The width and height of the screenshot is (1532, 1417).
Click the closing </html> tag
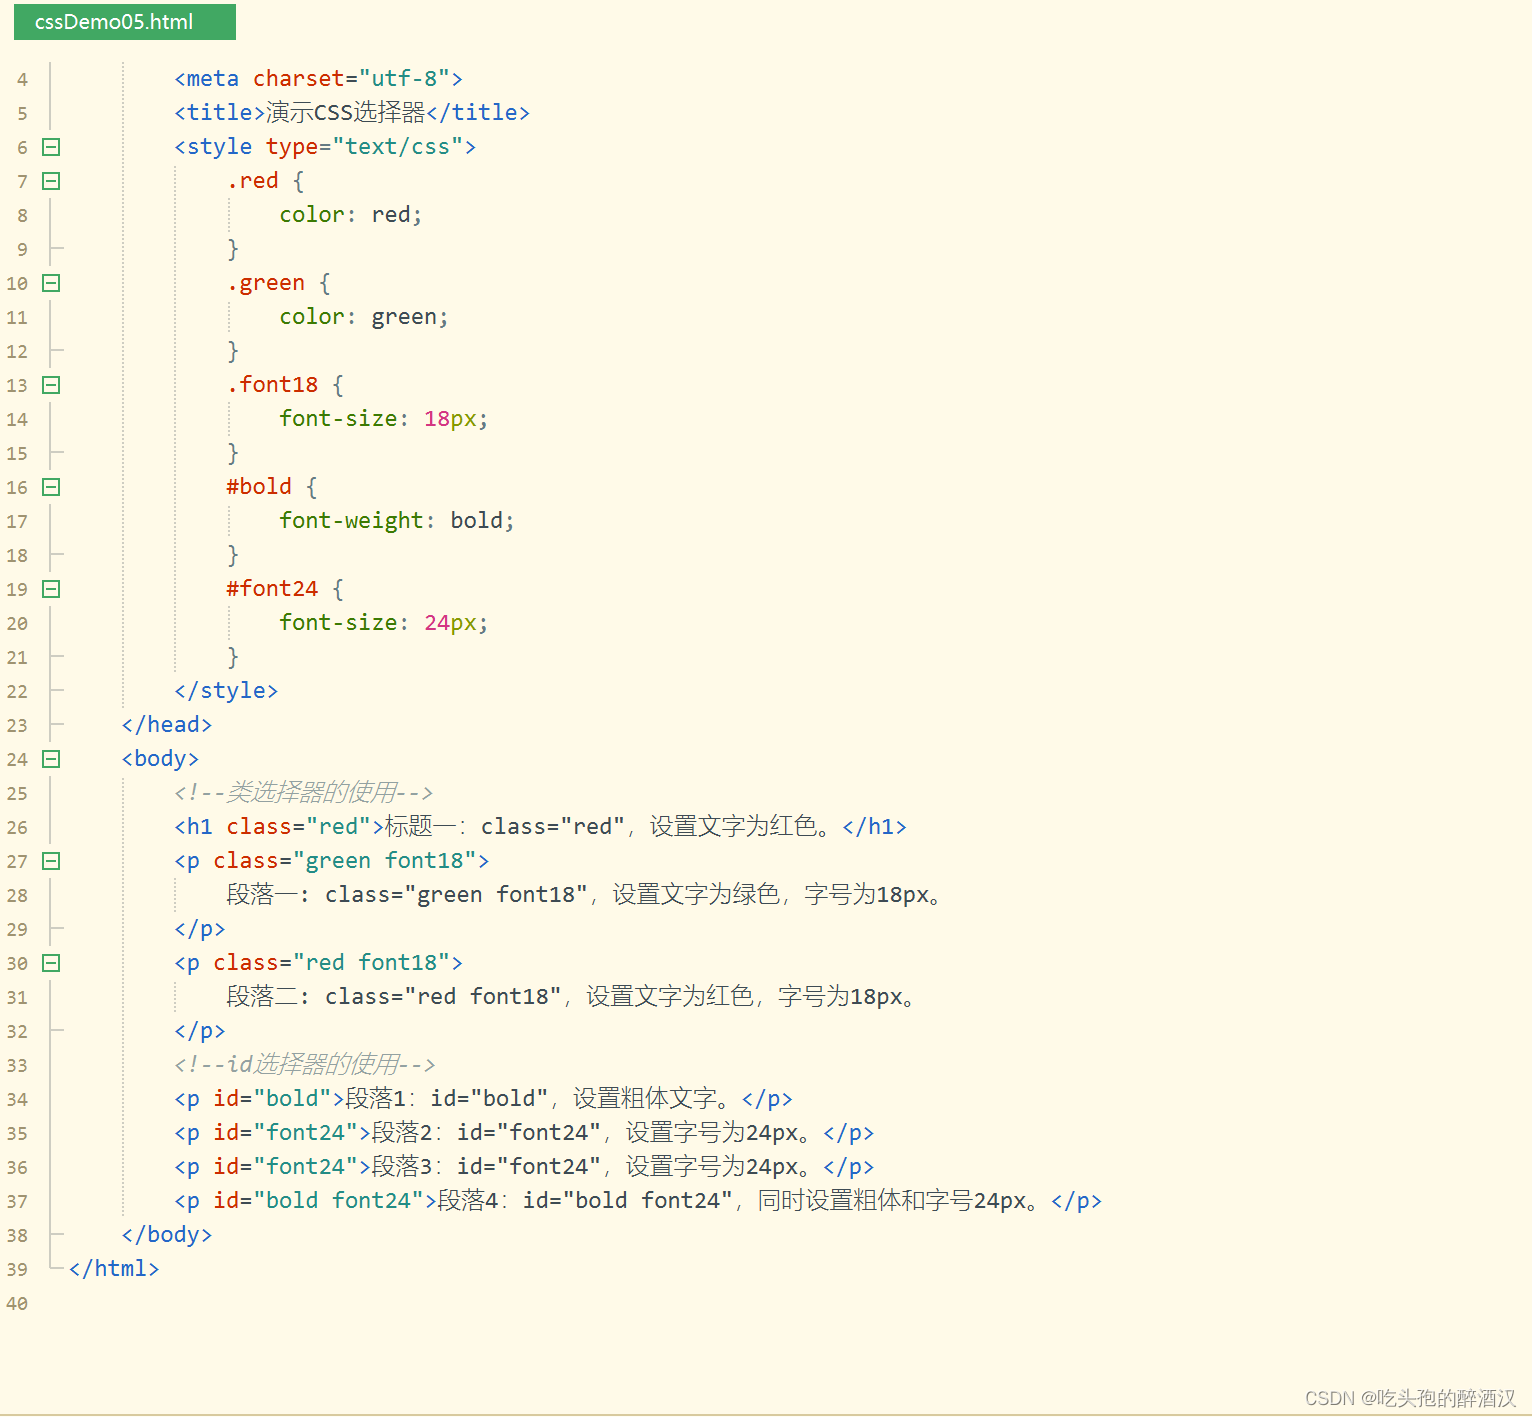tap(113, 1268)
